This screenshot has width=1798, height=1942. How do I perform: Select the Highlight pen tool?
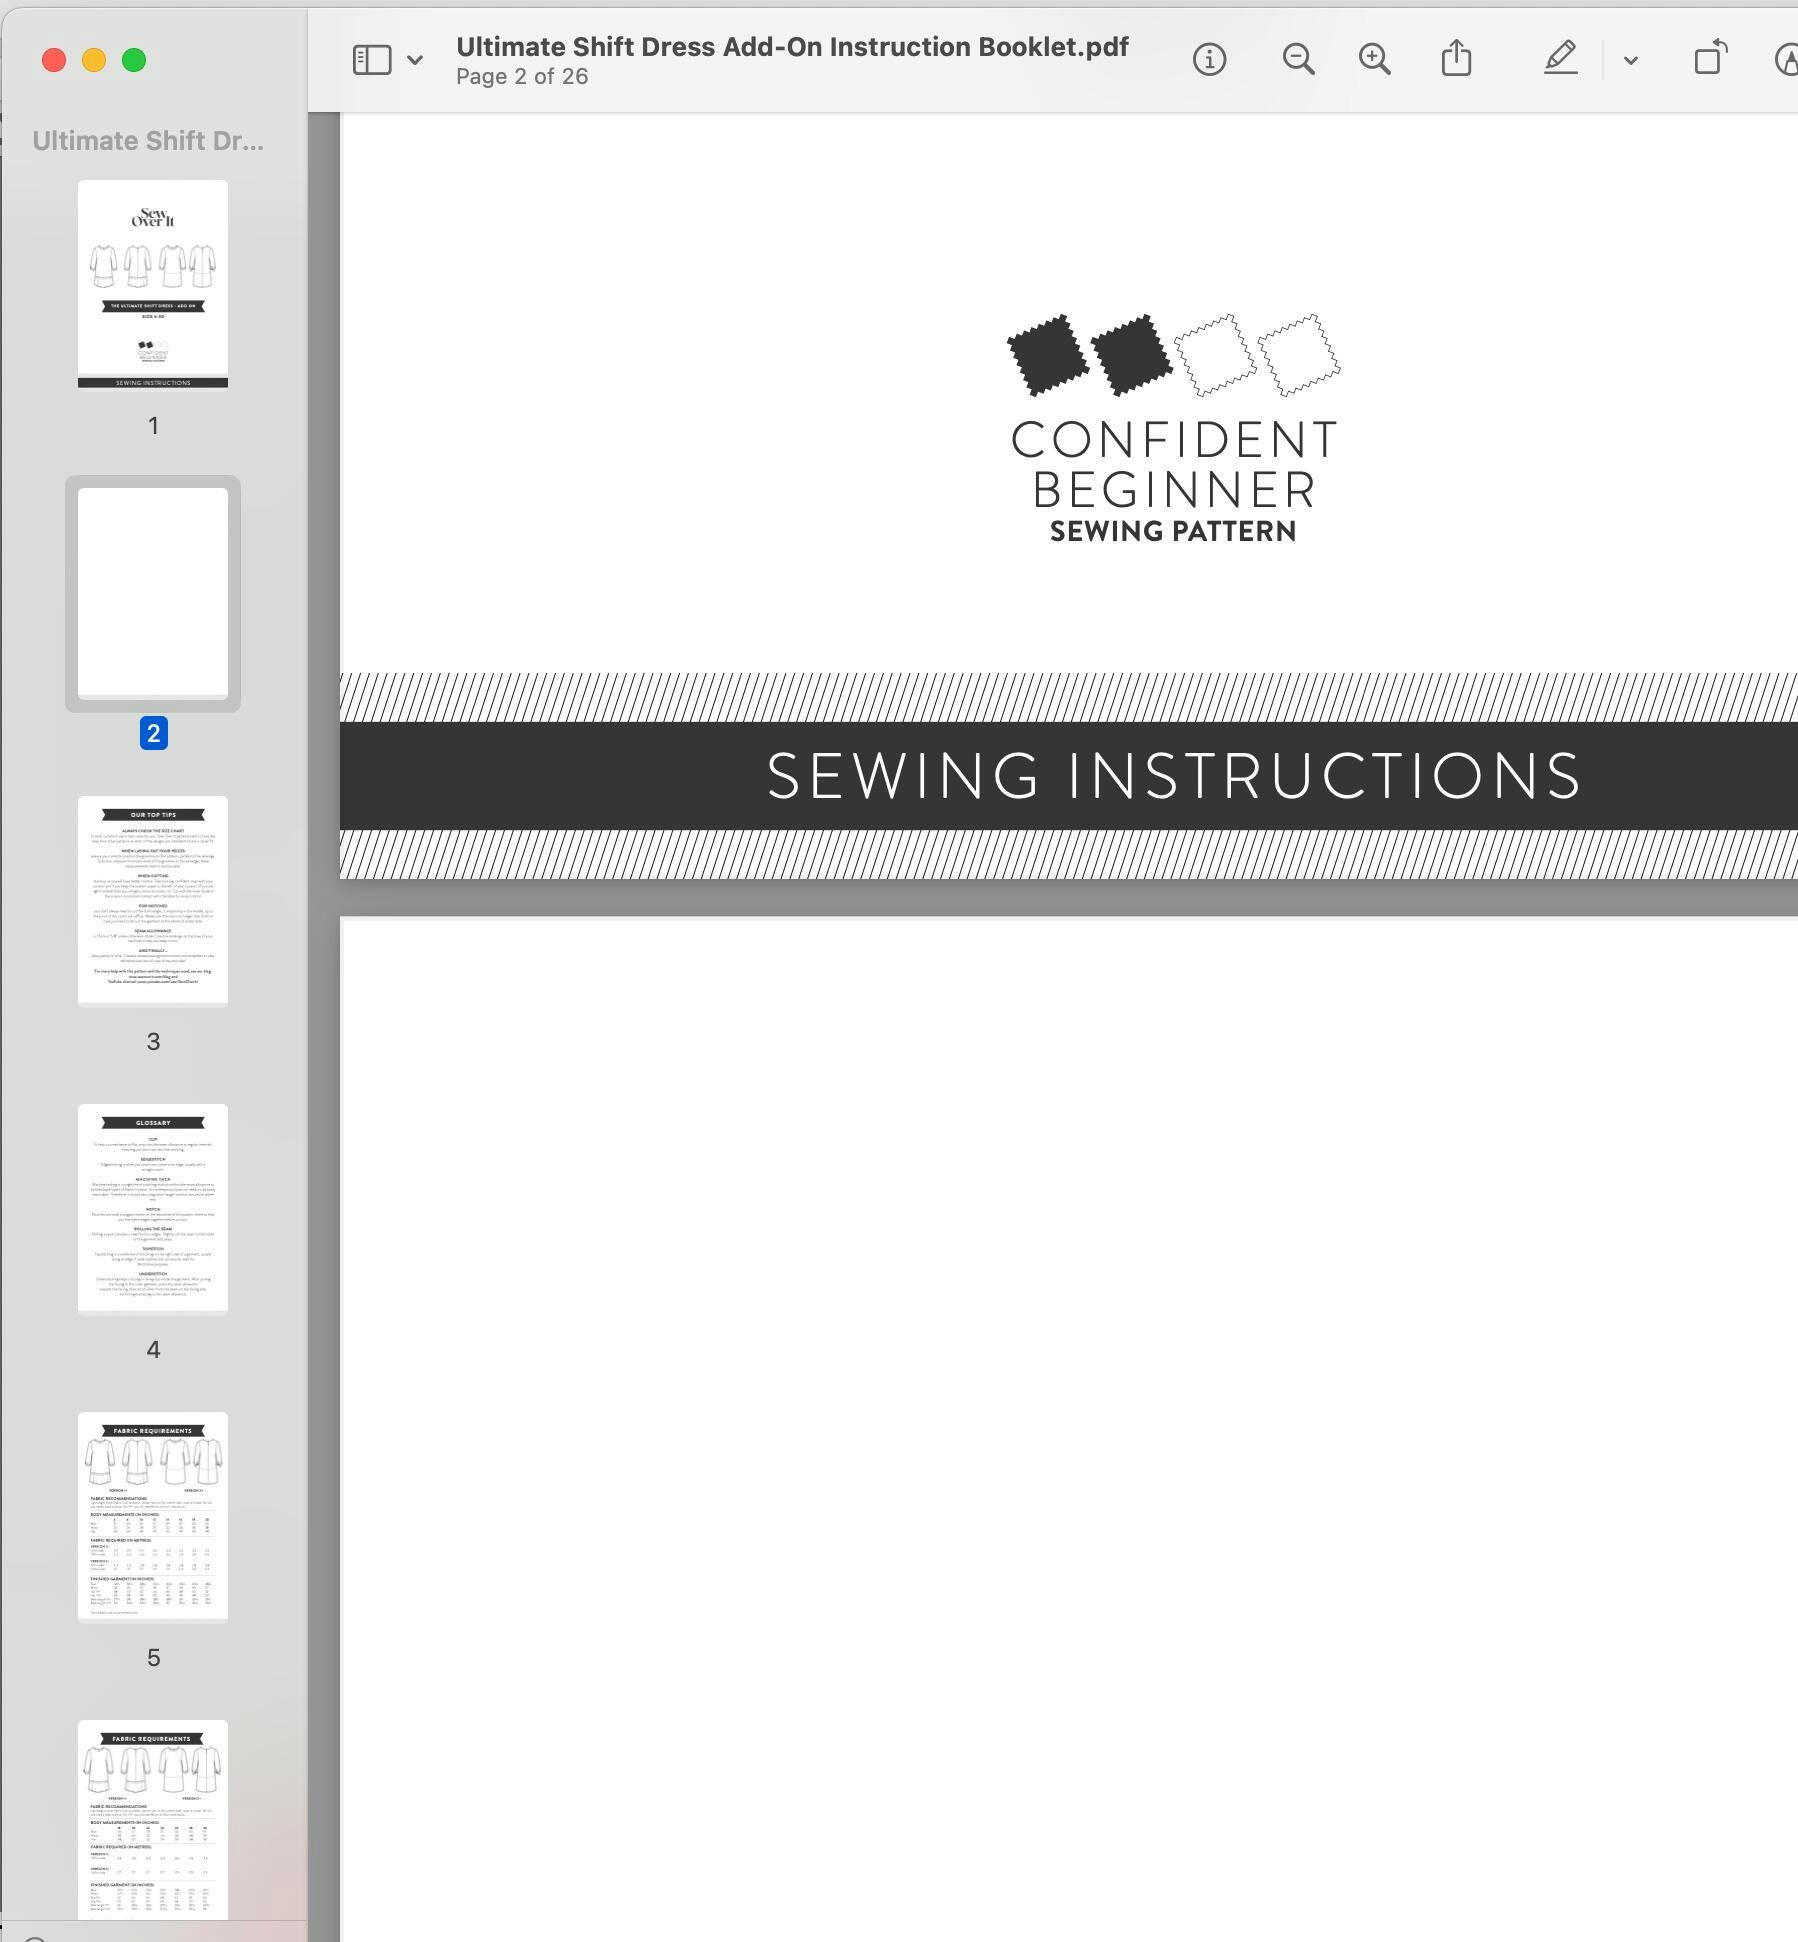[x=1560, y=59]
